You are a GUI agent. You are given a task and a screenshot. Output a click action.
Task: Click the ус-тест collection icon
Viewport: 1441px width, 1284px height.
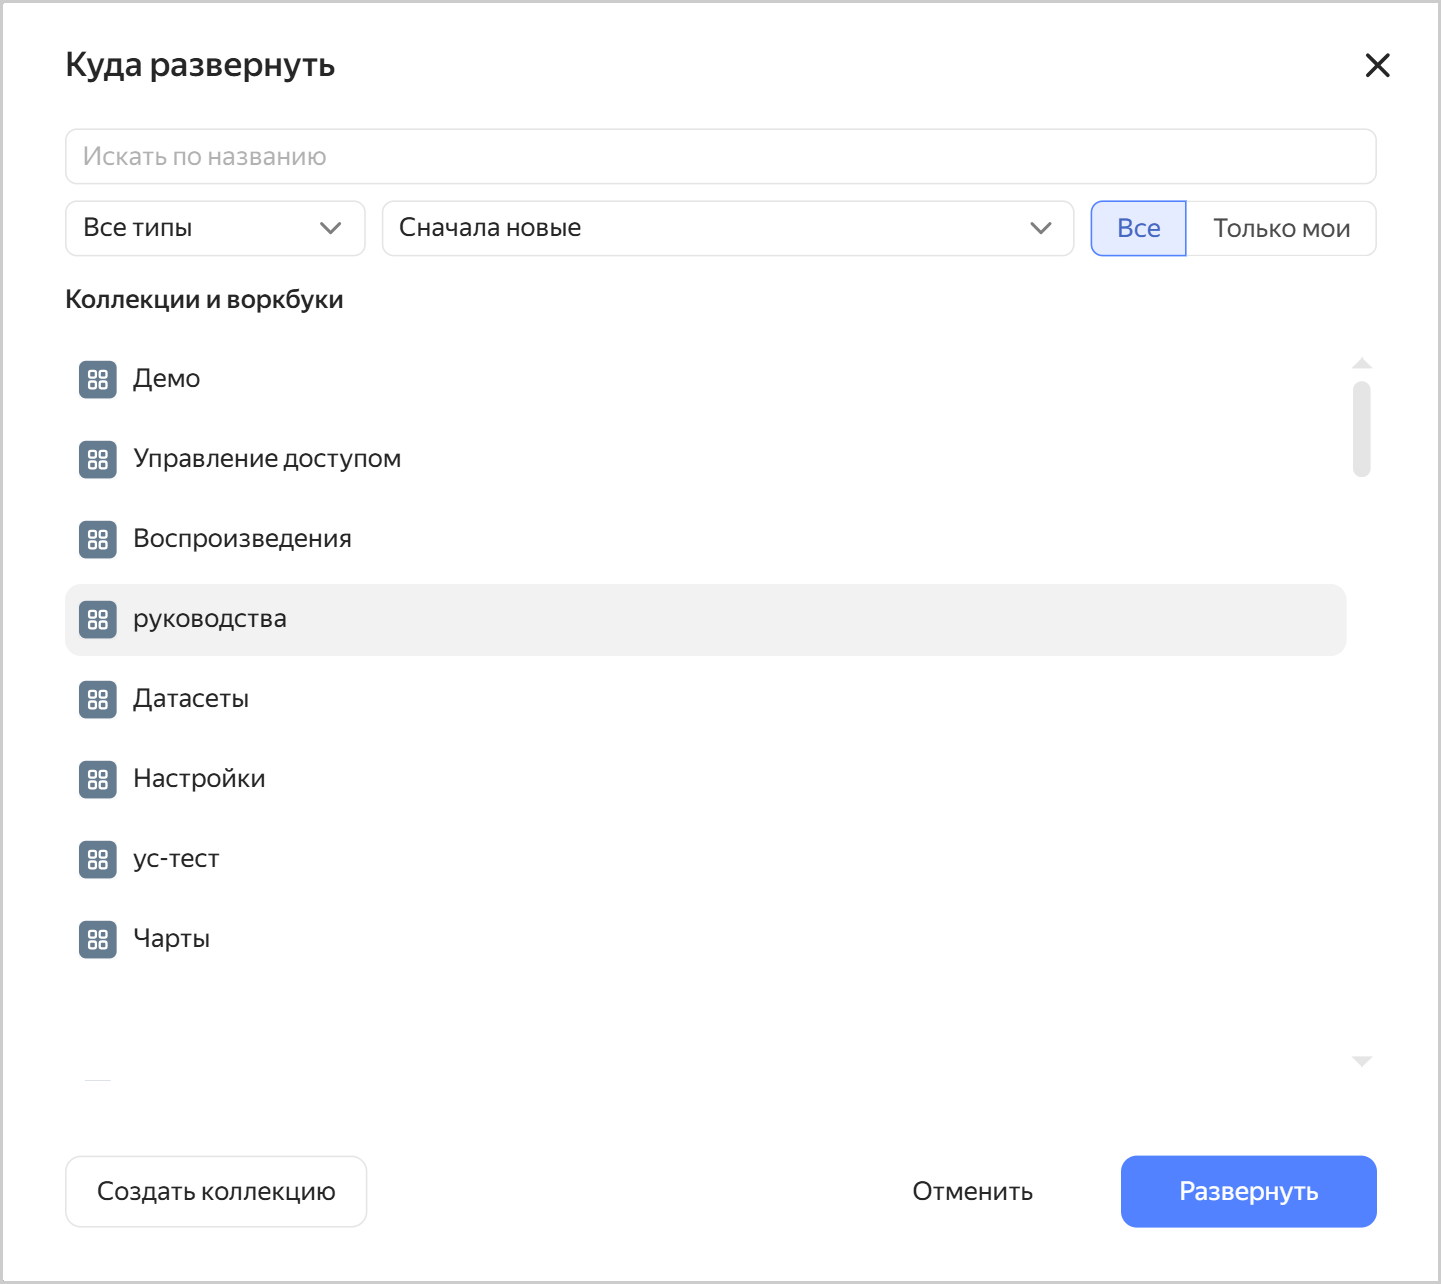point(97,859)
